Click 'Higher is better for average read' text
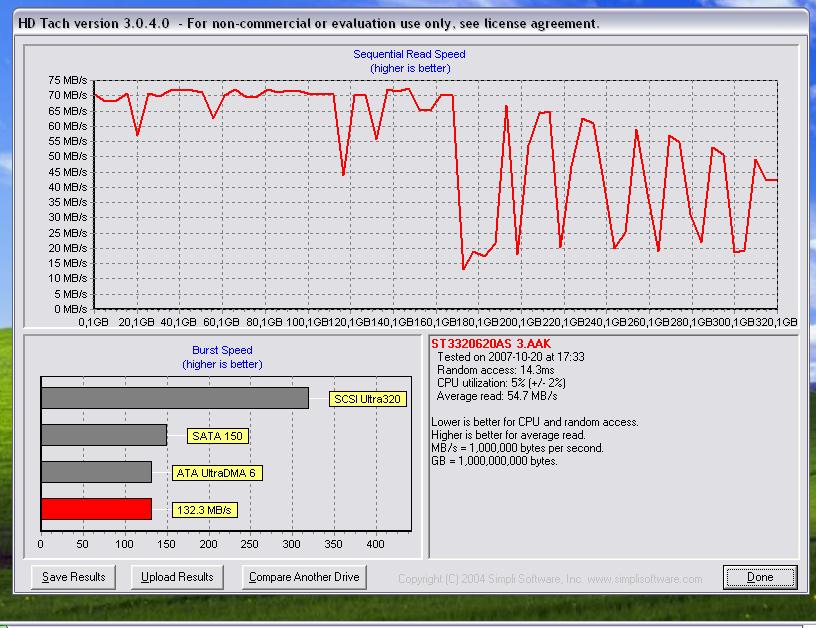 [x=508, y=435]
